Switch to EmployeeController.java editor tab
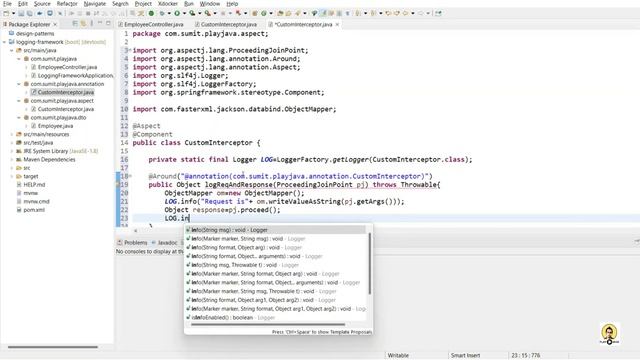Screen dimensions: 640x360 (x=151, y=24)
